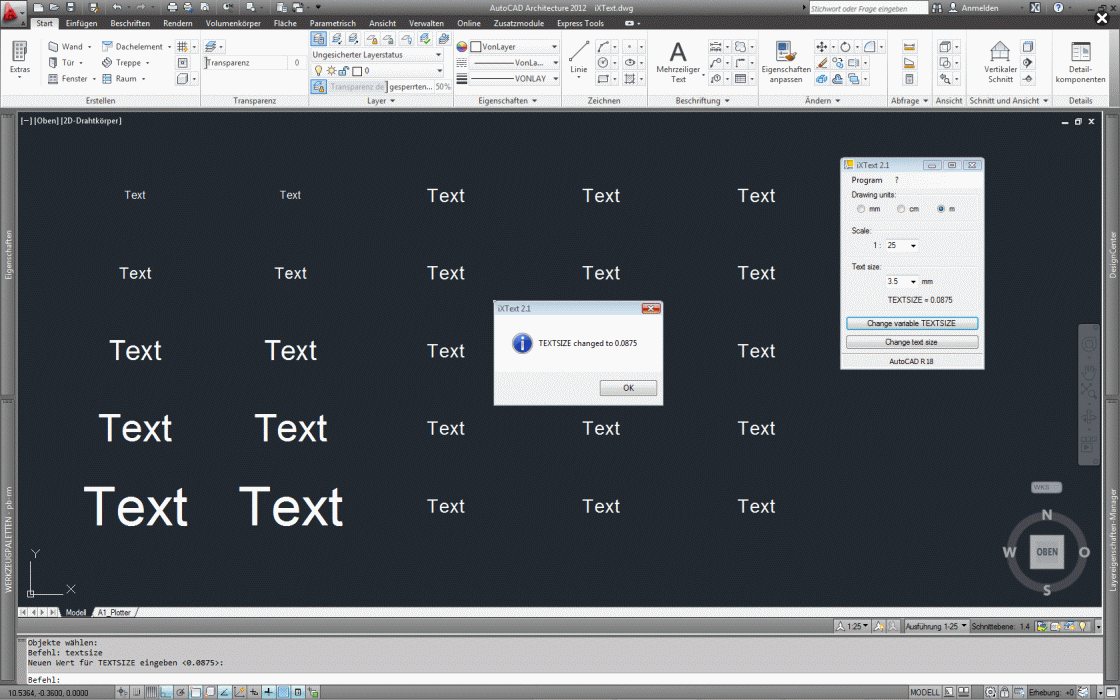Screen dimensions: 1120x700
Task: Switch to the A1_Plotter layout tab
Action: pyautogui.click(x=114, y=612)
